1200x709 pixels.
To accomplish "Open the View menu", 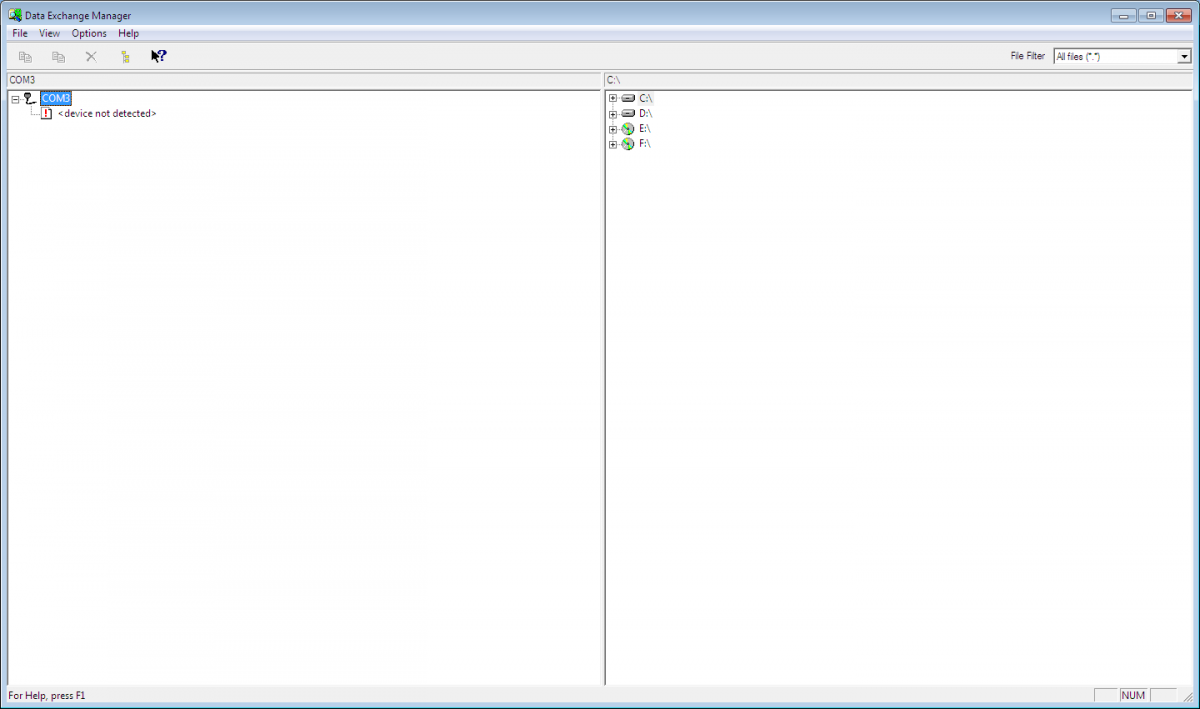I will [x=50, y=33].
